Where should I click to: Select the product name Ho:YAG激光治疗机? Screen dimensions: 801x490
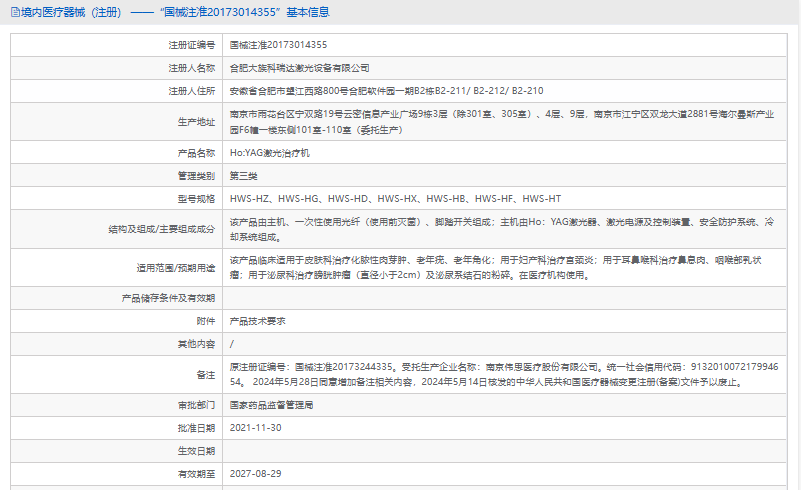click(x=270, y=153)
